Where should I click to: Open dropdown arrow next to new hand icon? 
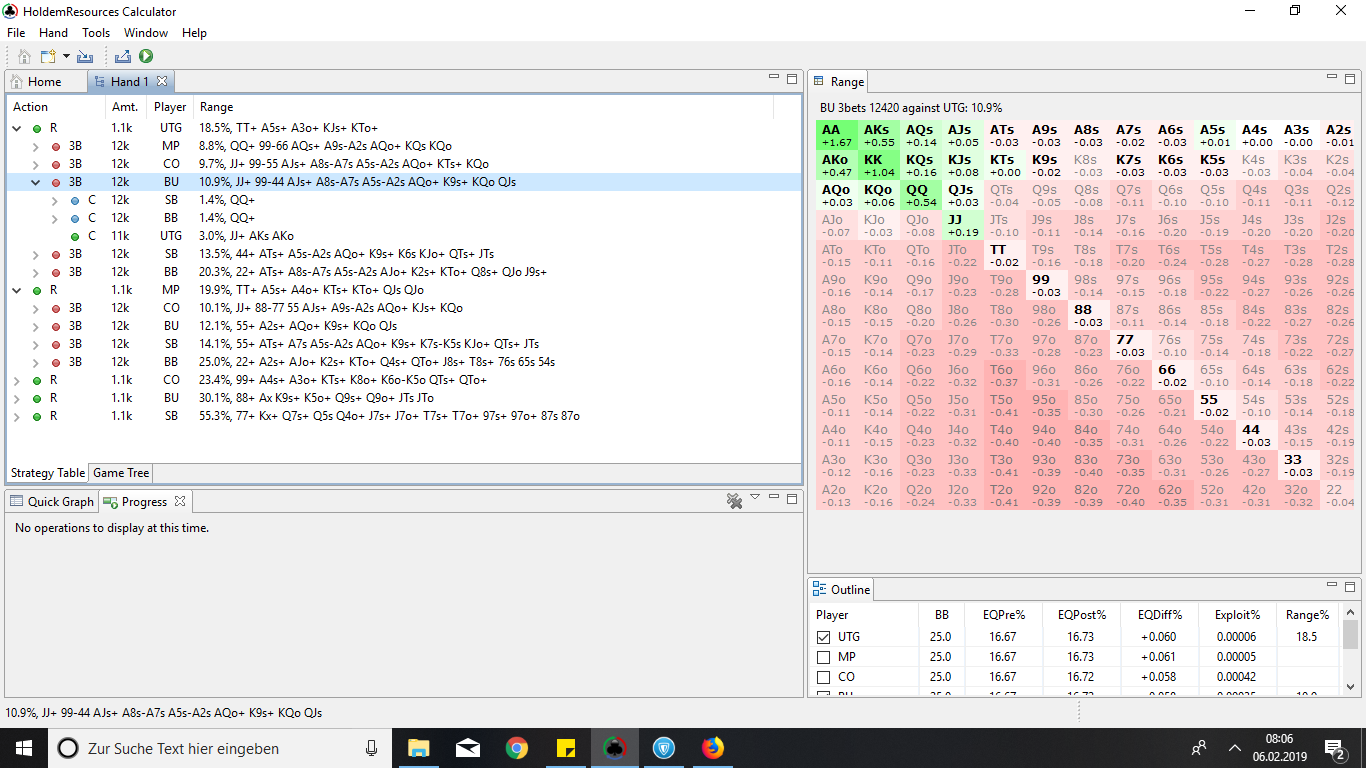66,57
